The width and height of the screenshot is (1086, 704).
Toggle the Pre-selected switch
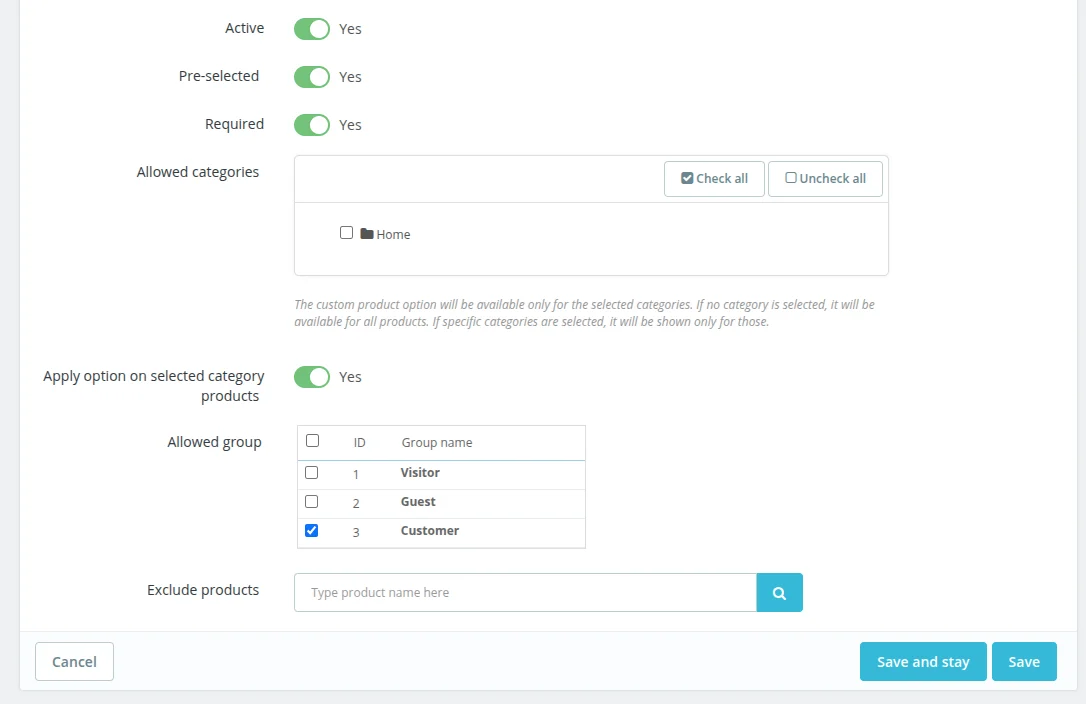312,77
